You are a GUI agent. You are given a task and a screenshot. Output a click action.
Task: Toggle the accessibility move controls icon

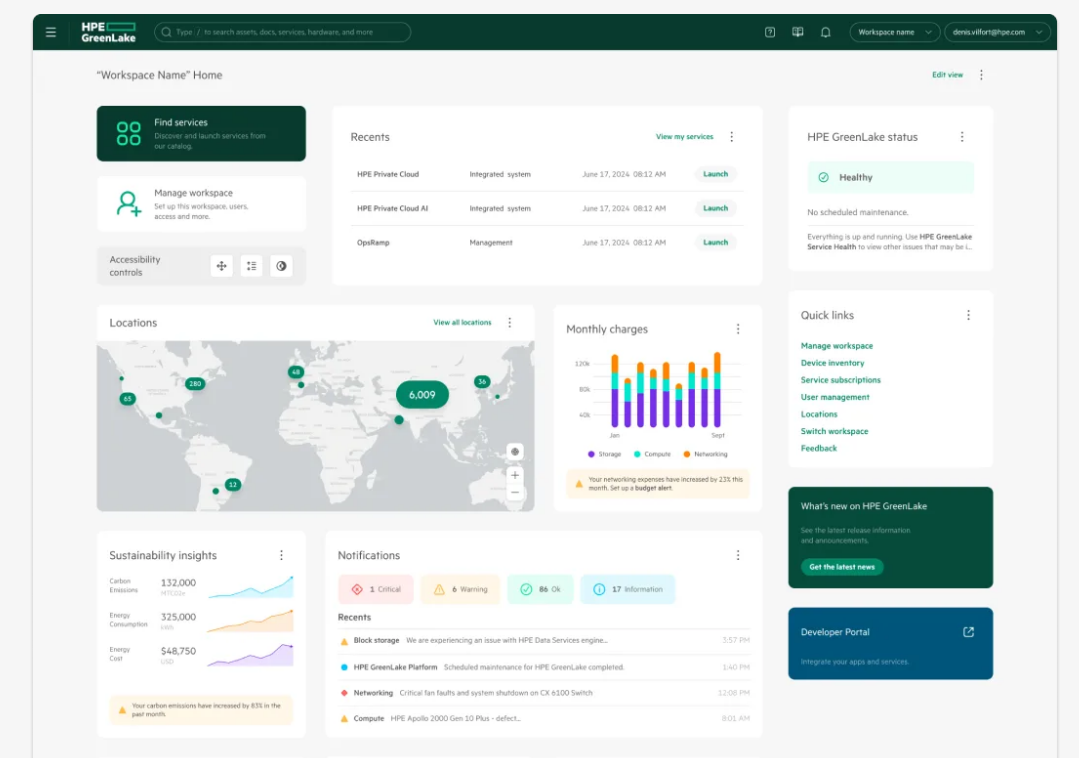pos(222,266)
